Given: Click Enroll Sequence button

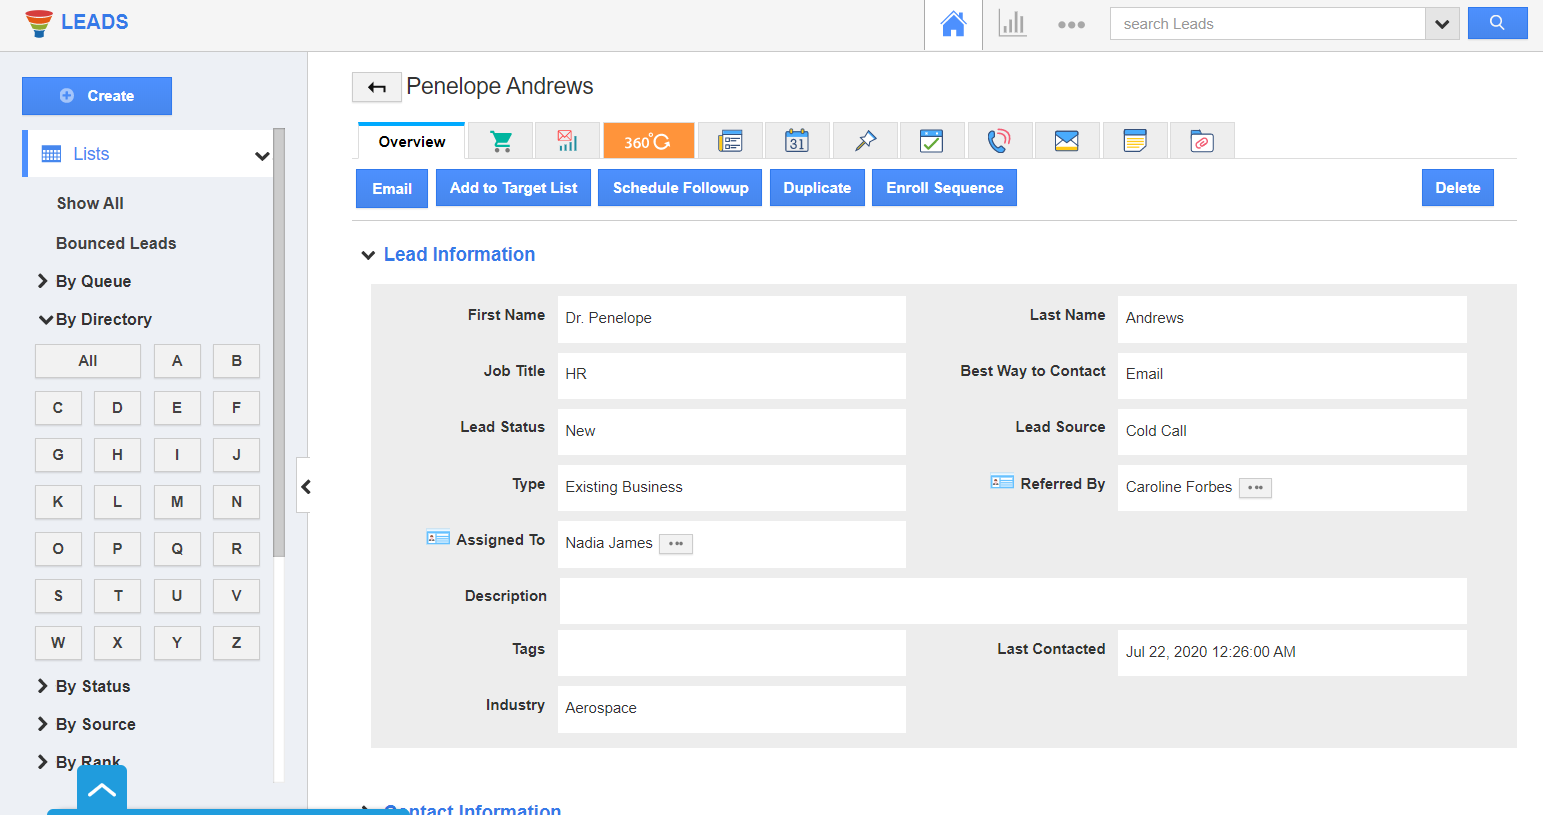Looking at the screenshot, I should click(944, 188).
